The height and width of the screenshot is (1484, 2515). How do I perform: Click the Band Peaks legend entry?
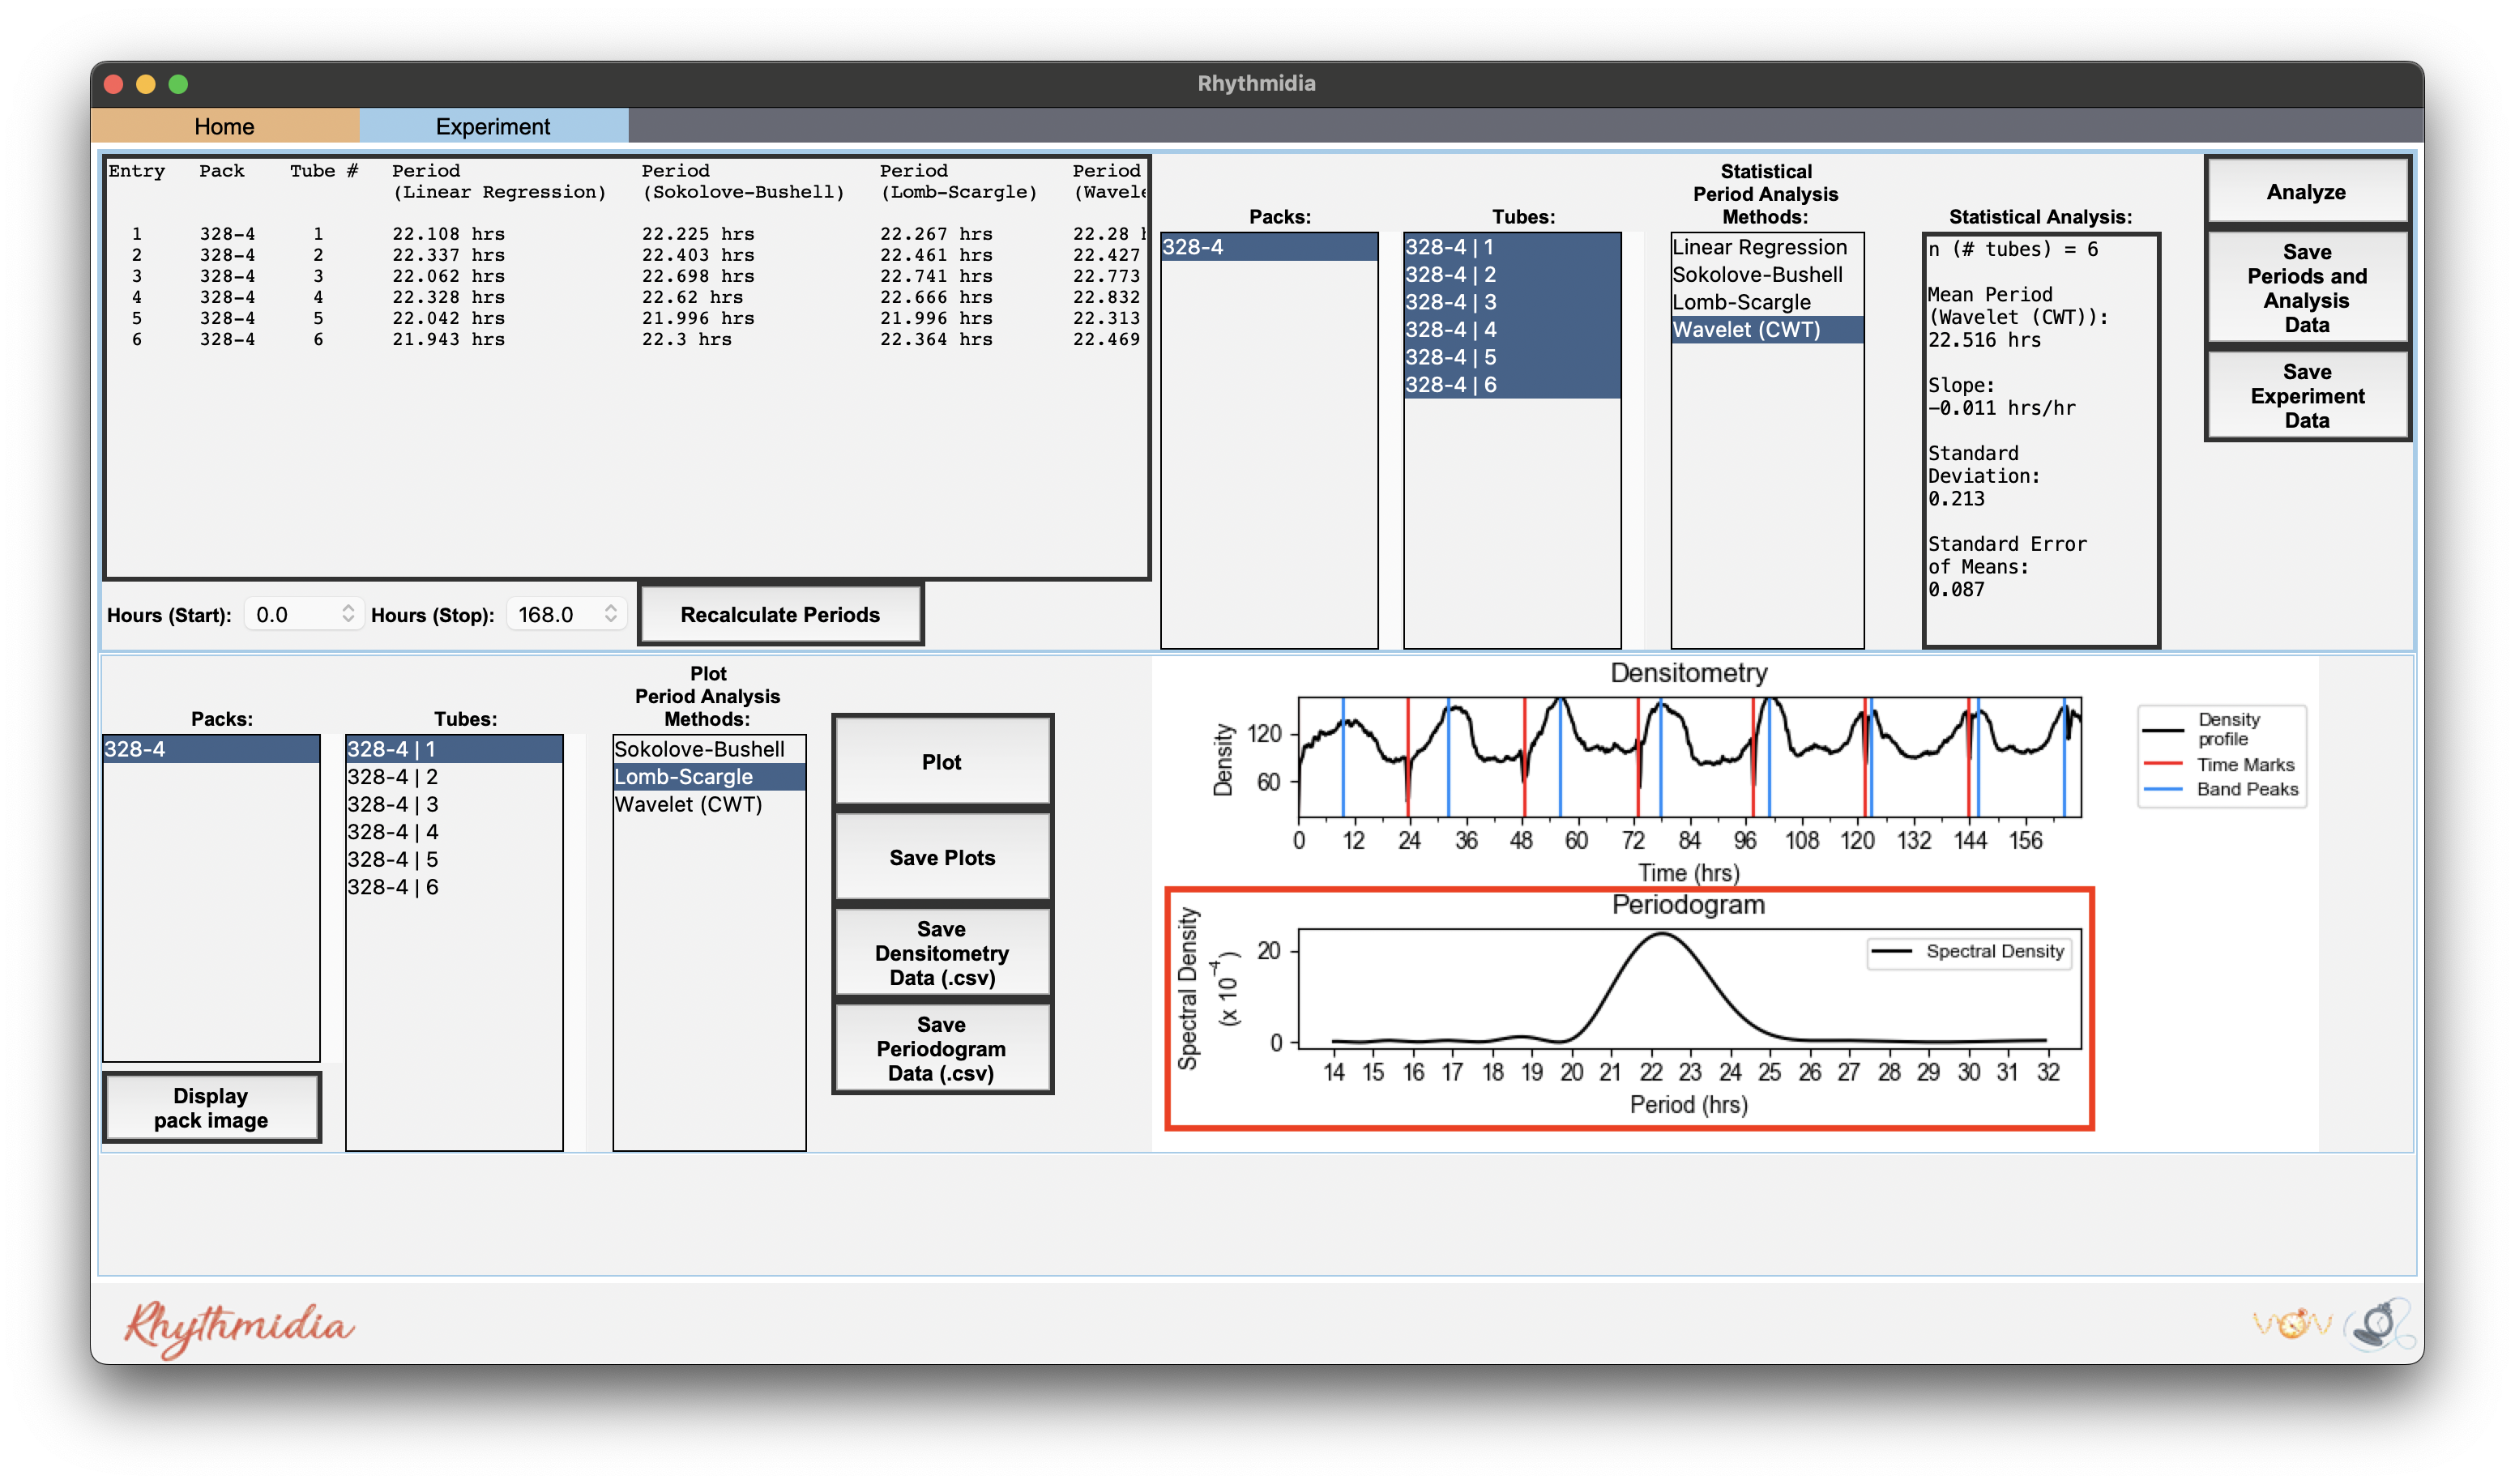(2220, 788)
